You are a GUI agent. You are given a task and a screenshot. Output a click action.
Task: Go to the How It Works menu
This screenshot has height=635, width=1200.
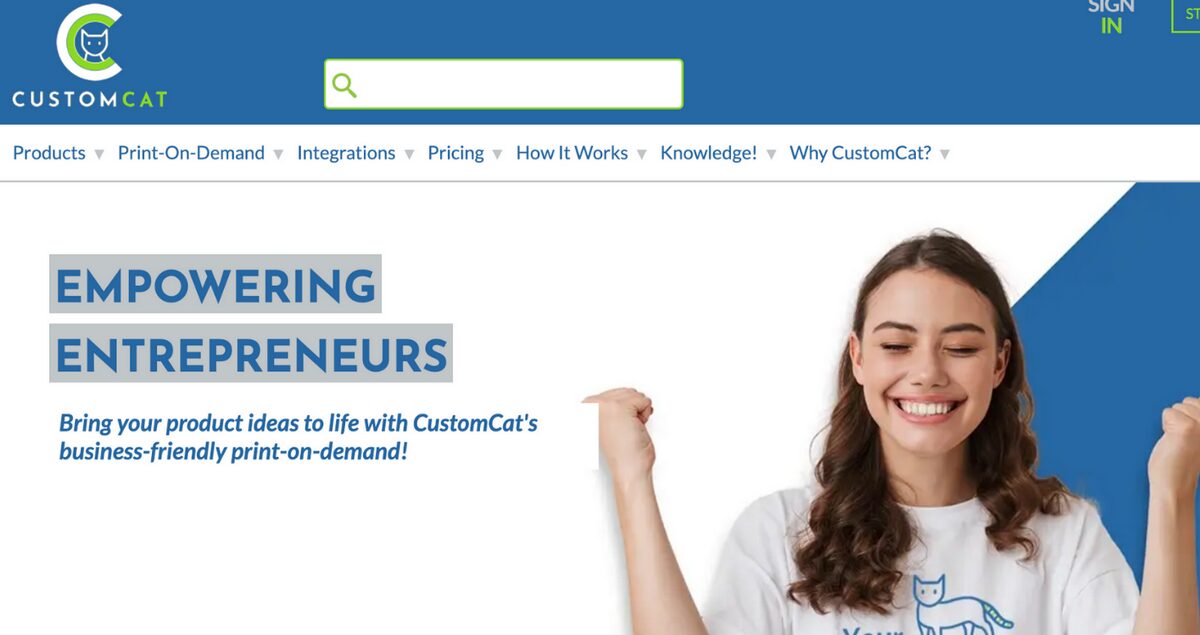pos(572,153)
